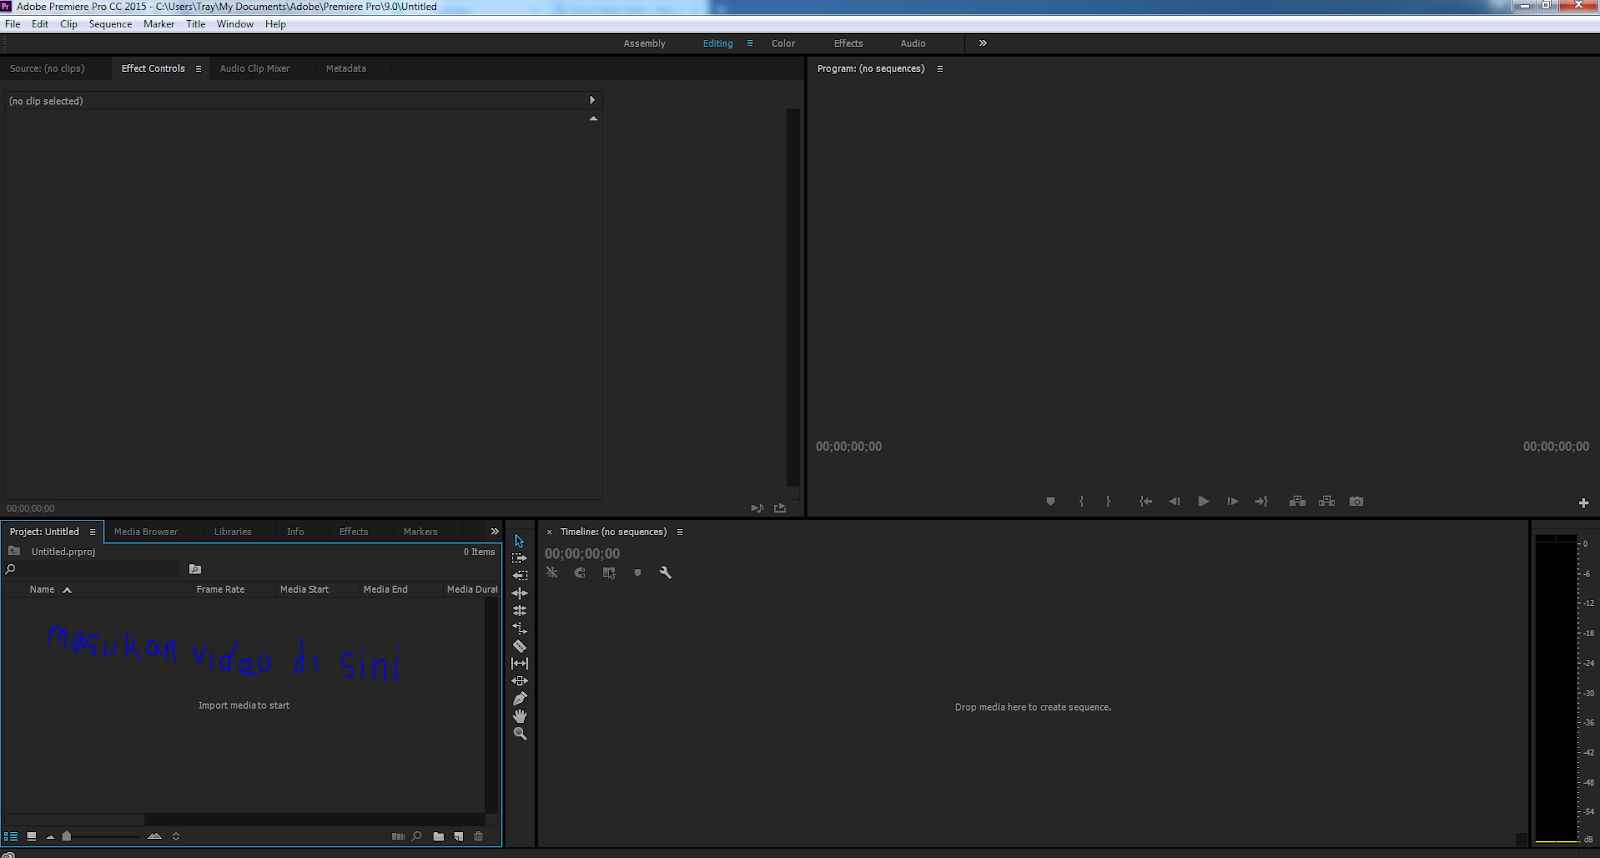Click the Find magnifier icon at Project panel bottom
1600x858 pixels.
(417, 836)
